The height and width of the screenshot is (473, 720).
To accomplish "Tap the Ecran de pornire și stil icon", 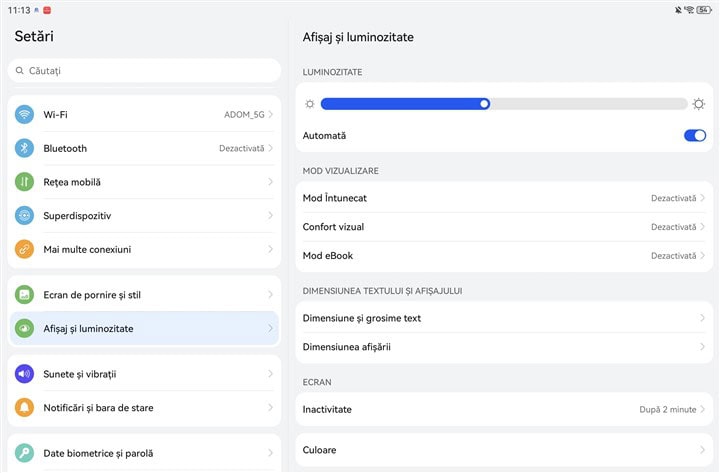I will pos(24,294).
